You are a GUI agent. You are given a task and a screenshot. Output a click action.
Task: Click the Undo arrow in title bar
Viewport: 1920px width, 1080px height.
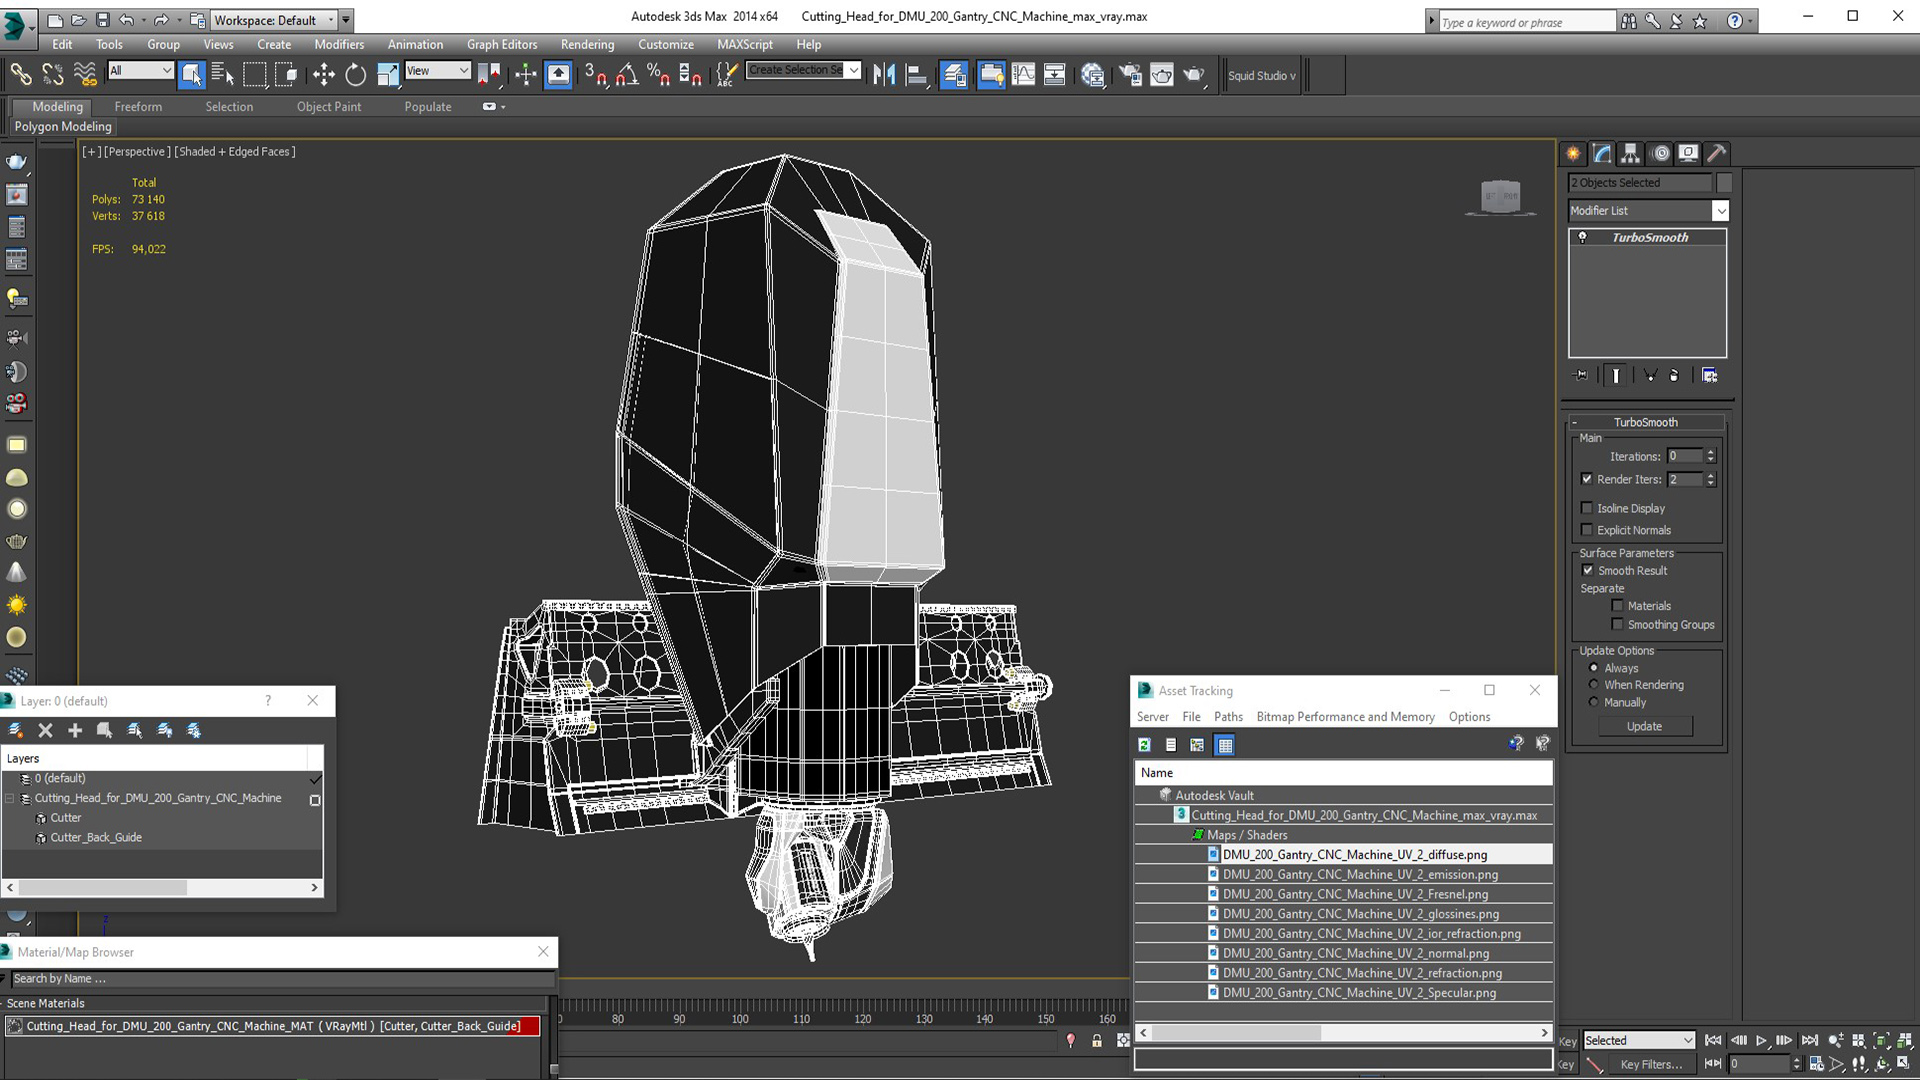(126, 20)
